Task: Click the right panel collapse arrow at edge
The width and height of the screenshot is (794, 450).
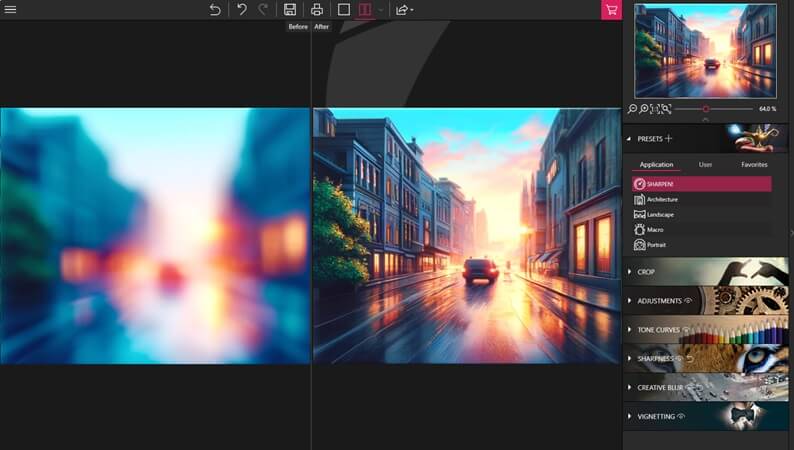Action: tap(791, 233)
